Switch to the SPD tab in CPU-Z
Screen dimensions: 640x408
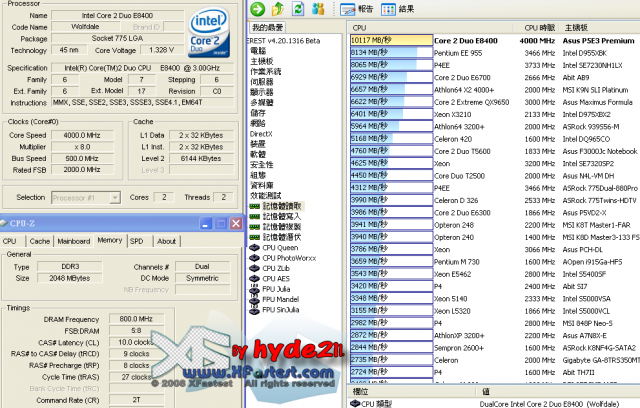point(137,241)
